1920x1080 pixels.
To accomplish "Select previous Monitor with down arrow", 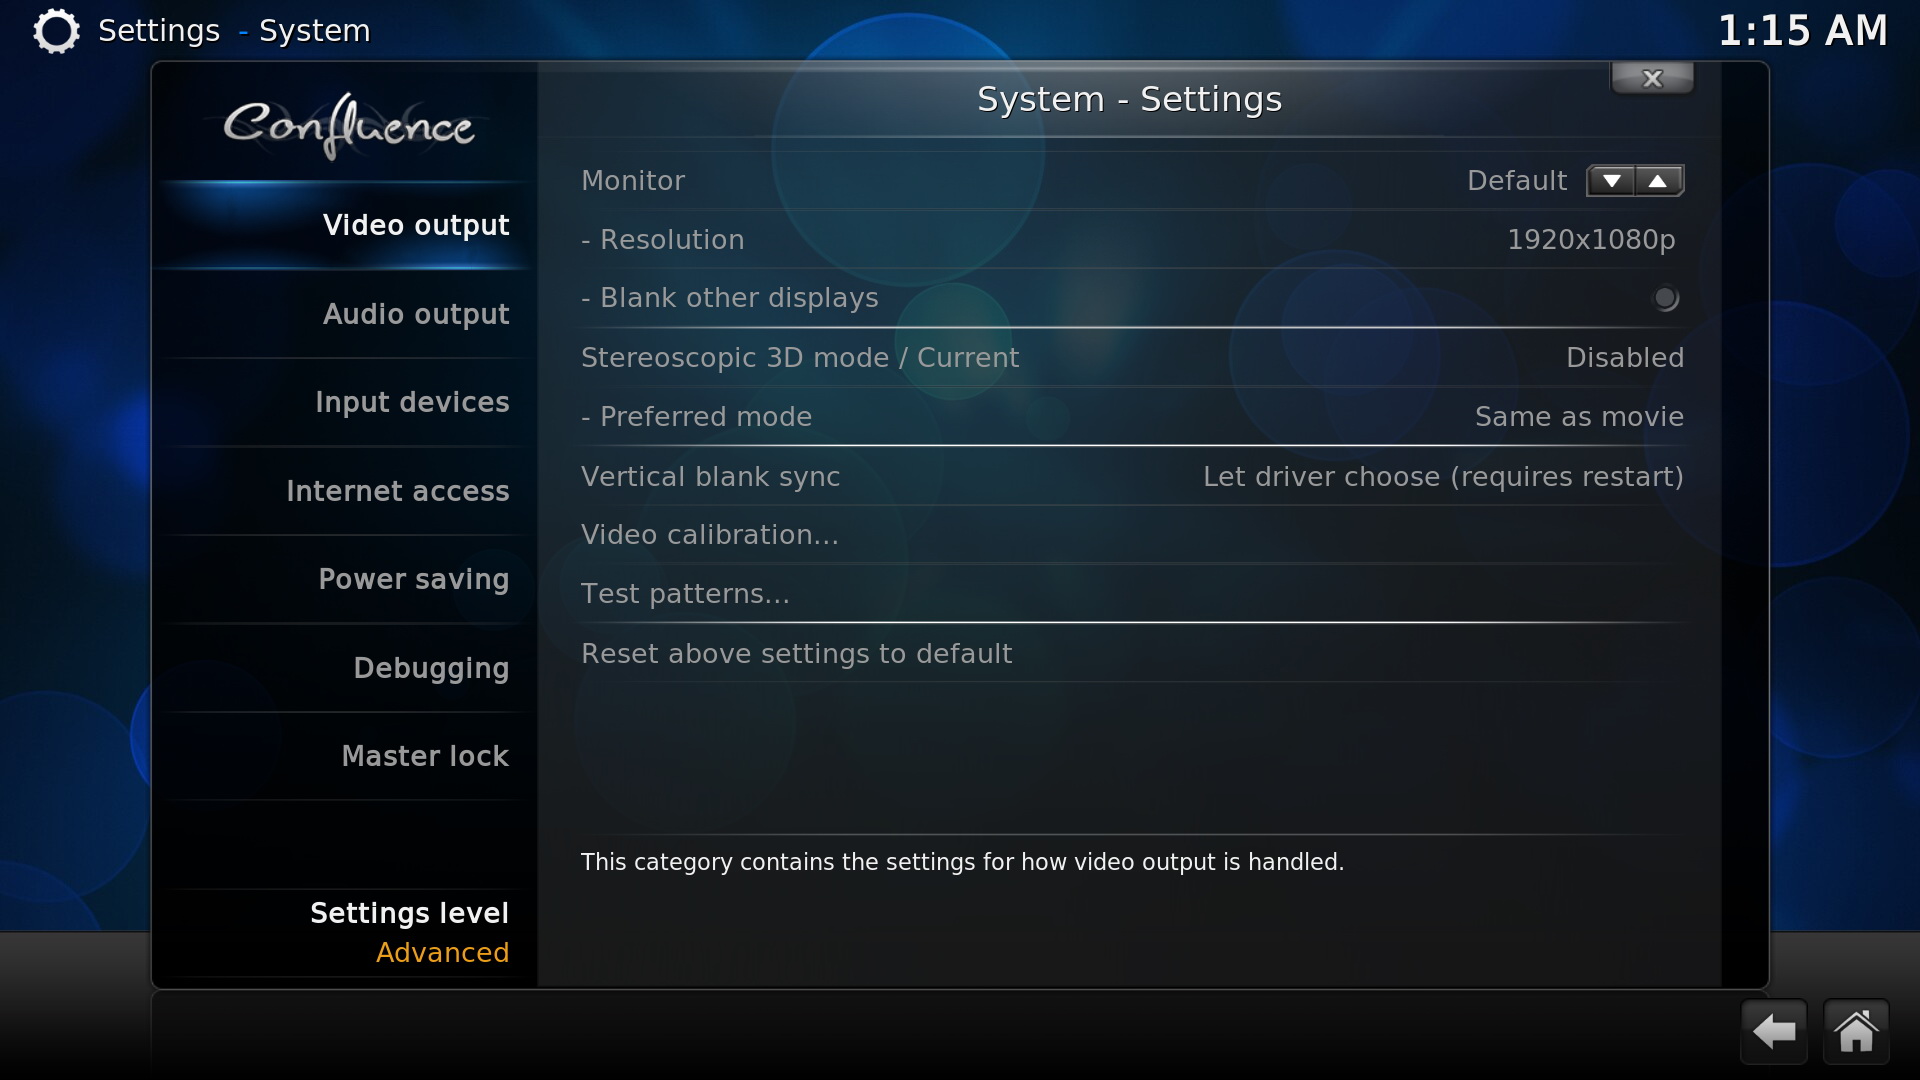I will [x=1611, y=181].
